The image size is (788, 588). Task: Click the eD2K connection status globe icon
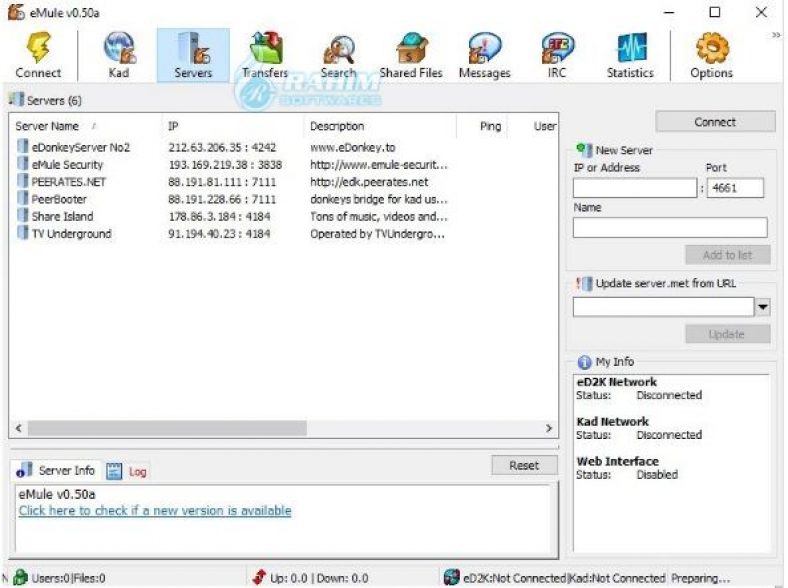tap(451, 577)
